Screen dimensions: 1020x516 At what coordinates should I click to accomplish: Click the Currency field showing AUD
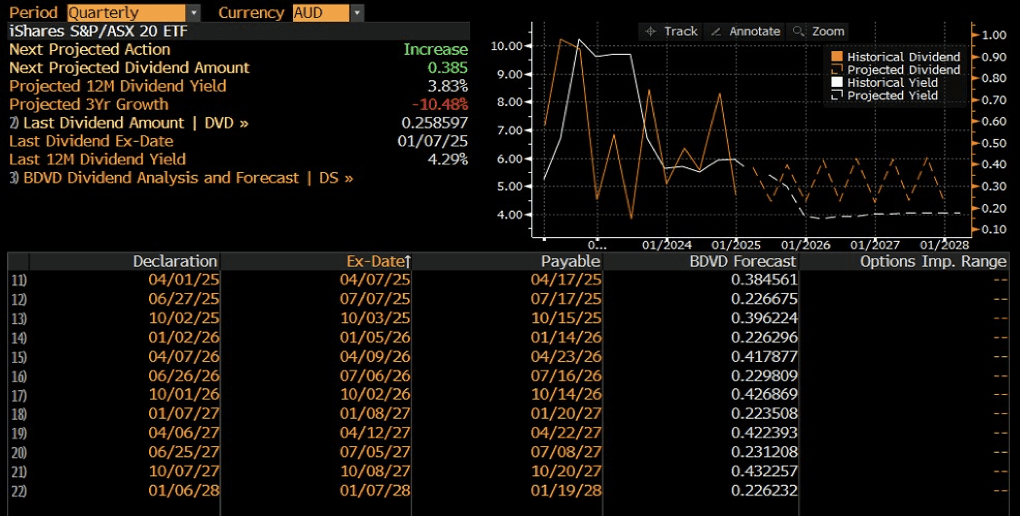(x=321, y=12)
